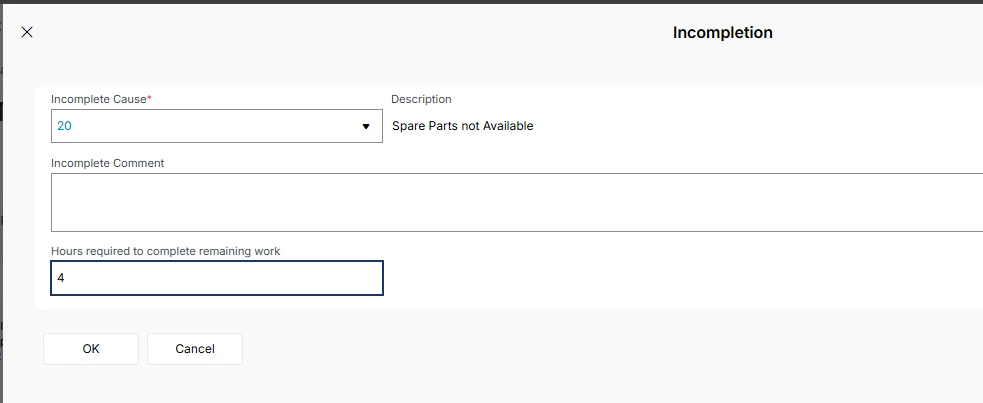The width and height of the screenshot is (983, 403).
Task: Click the value 20 in Incomplete Cause box
Action: pyautogui.click(x=65, y=126)
